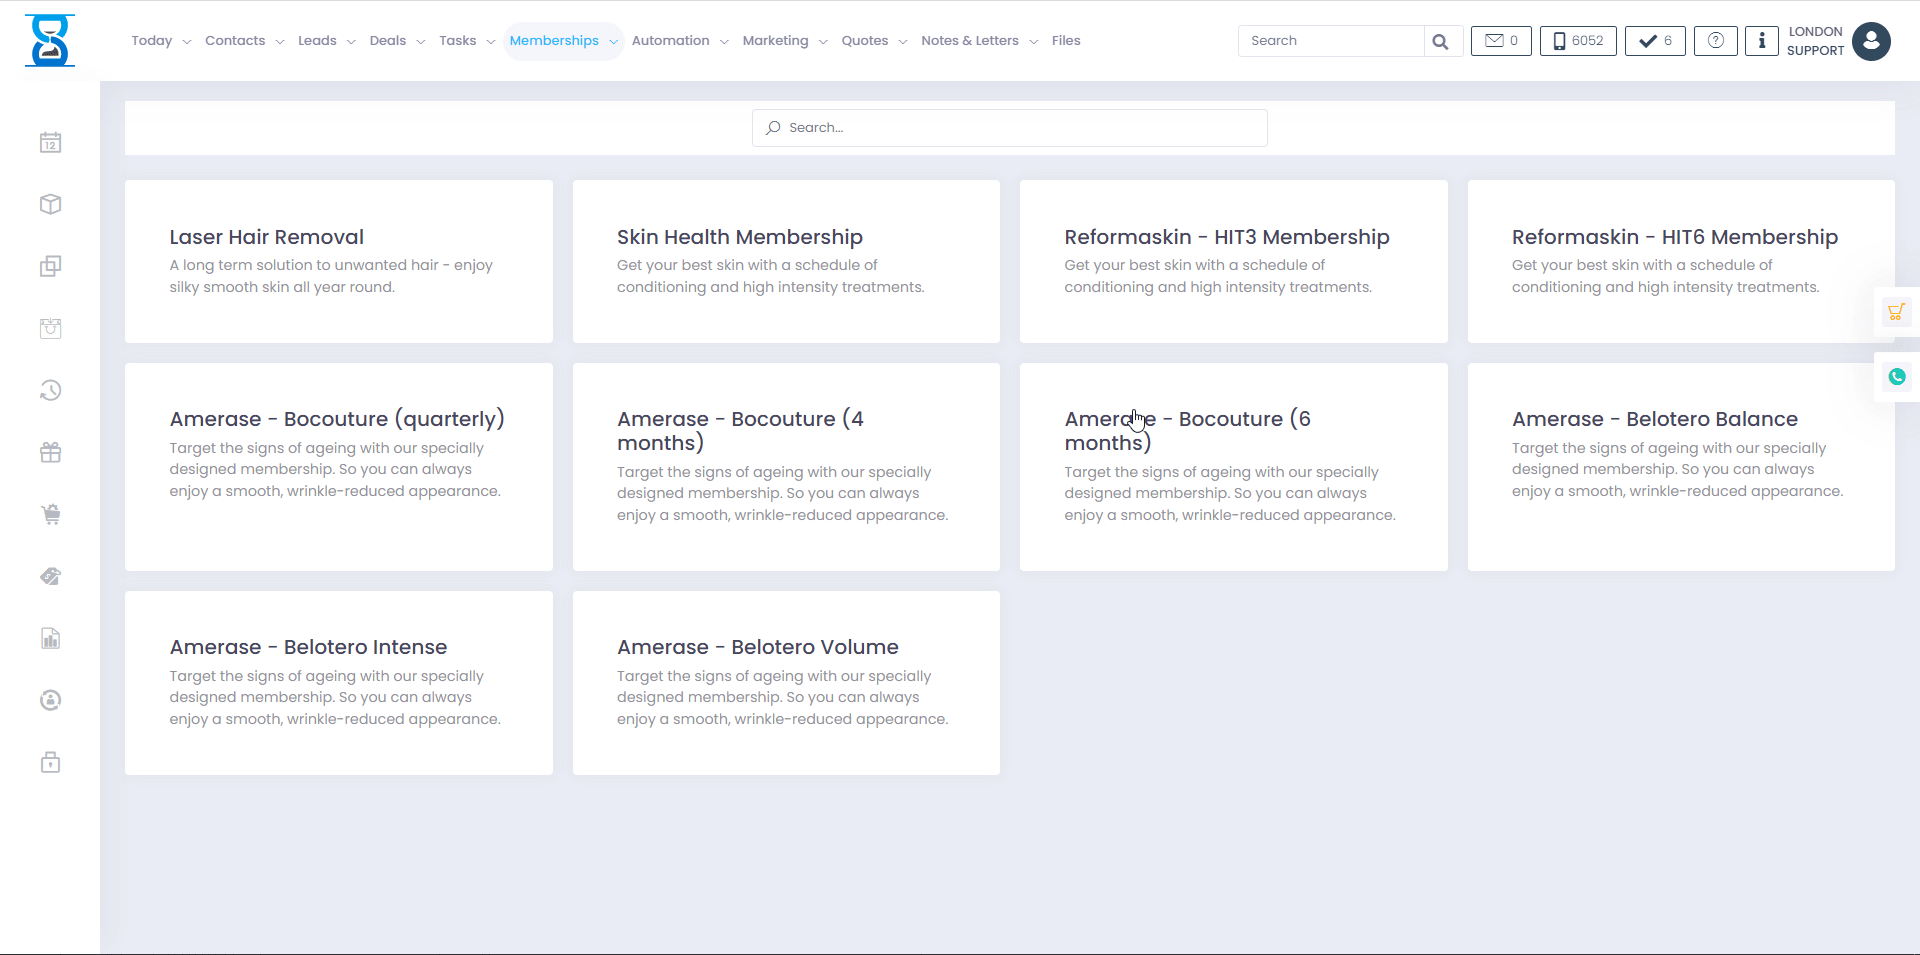The width and height of the screenshot is (1920, 955).
Task: Click the memberships Search... field
Action: (x=1010, y=128)
